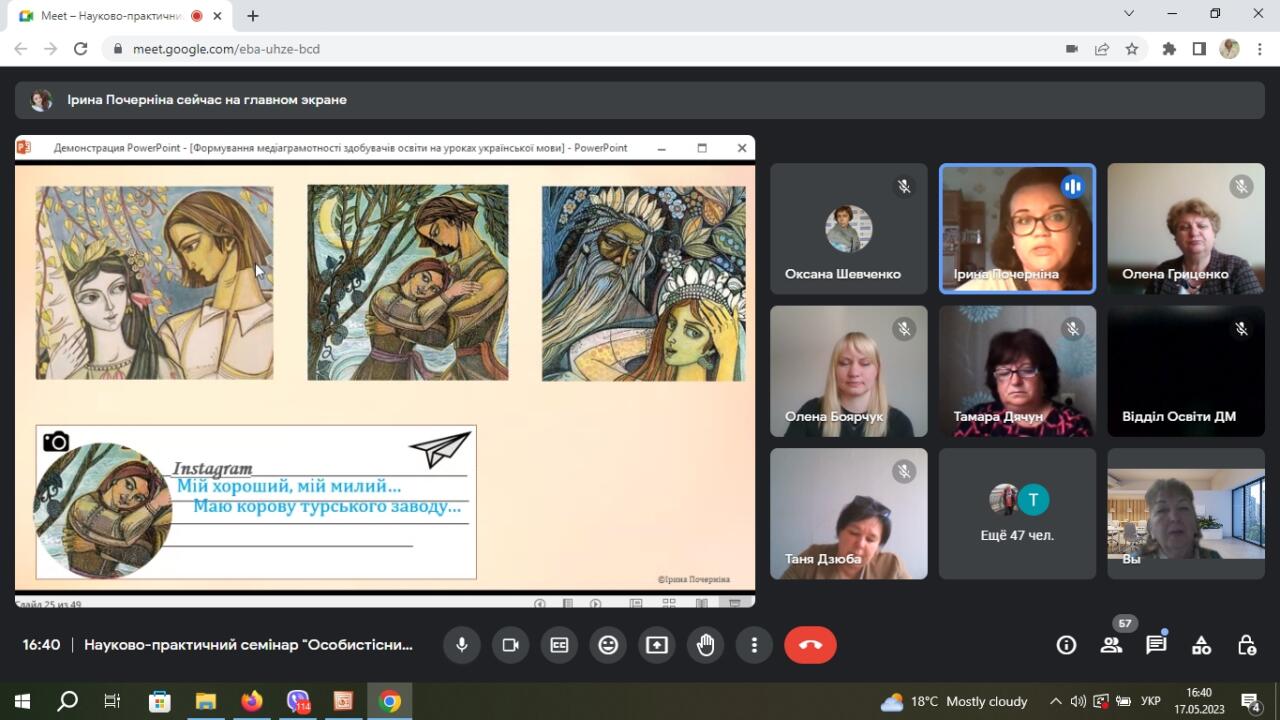Click the pinned presenter notification banner
This screenshot has width=1280, height=720.
(640, 100)
